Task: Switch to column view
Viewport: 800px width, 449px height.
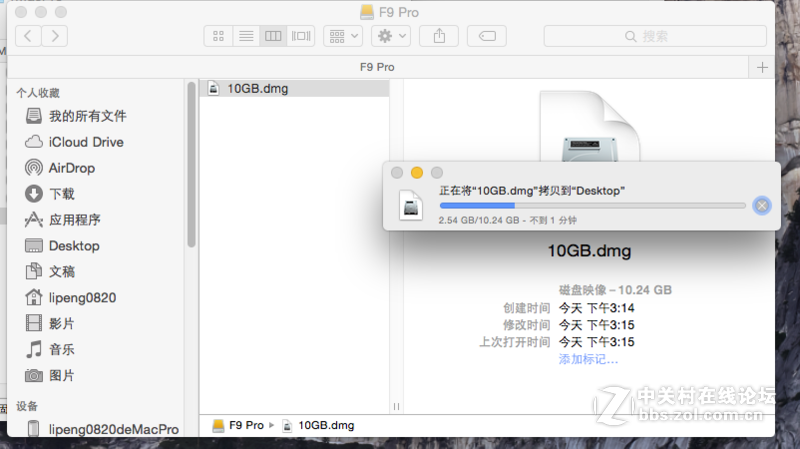Action: [273, 36]
